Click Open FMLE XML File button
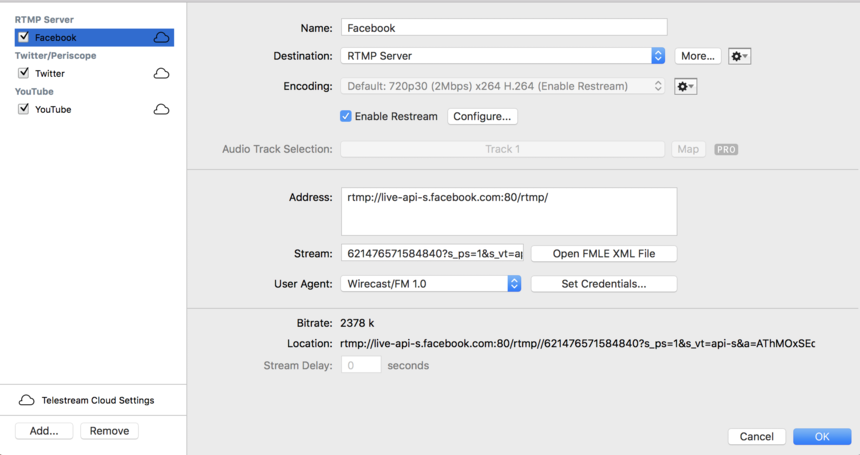Viewport: 860px width, 455px height. pos(604,253)
